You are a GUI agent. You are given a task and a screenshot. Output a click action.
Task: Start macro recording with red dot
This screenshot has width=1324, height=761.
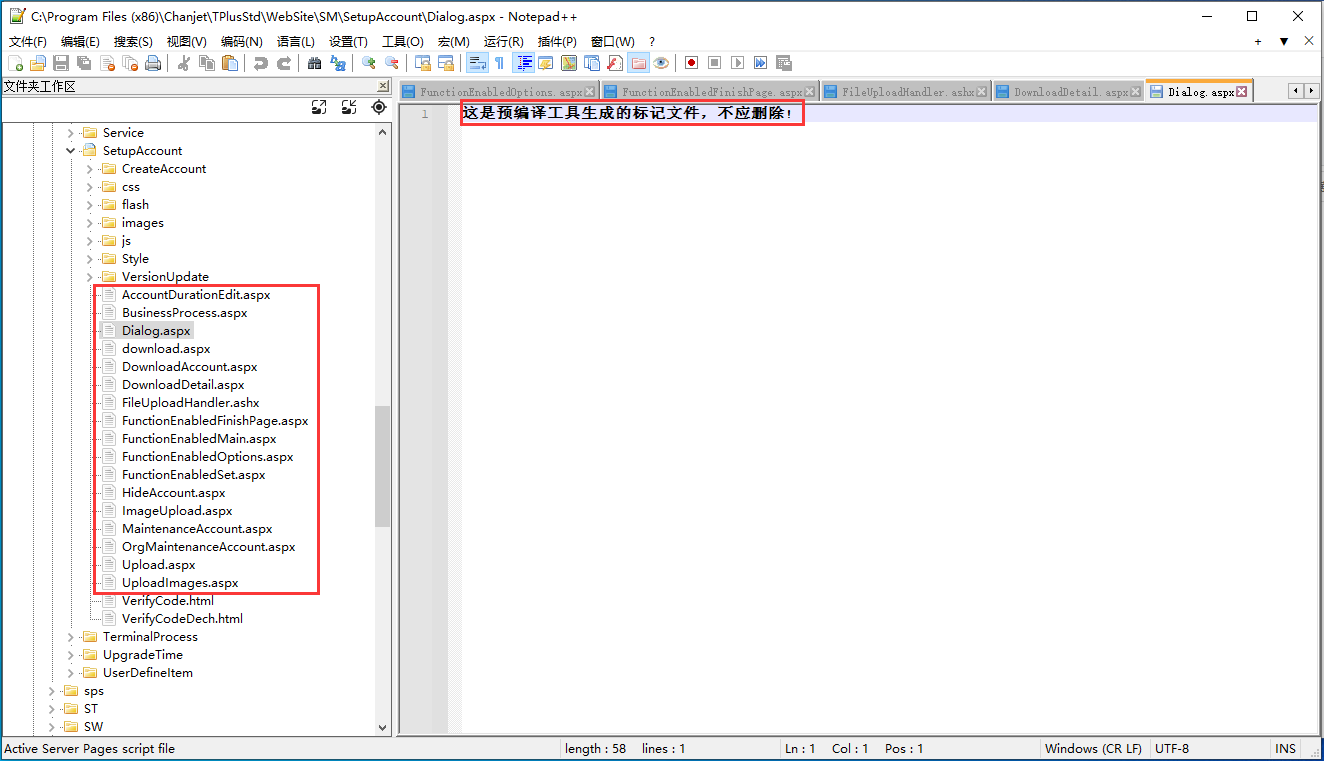tap(692, 63)
